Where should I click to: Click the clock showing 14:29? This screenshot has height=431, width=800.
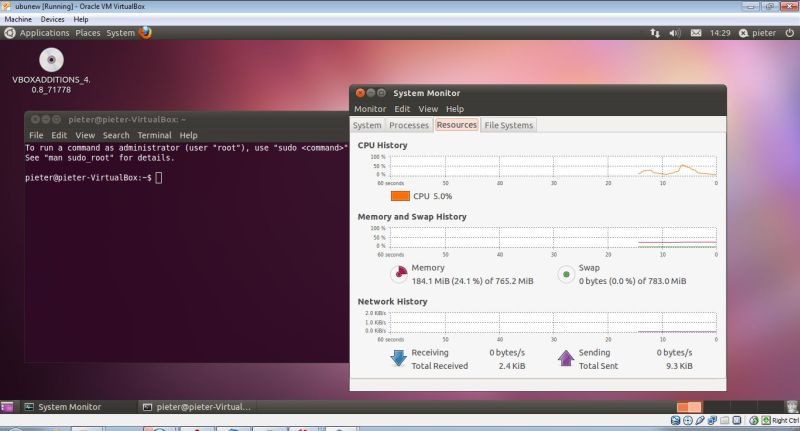point(720,33)
